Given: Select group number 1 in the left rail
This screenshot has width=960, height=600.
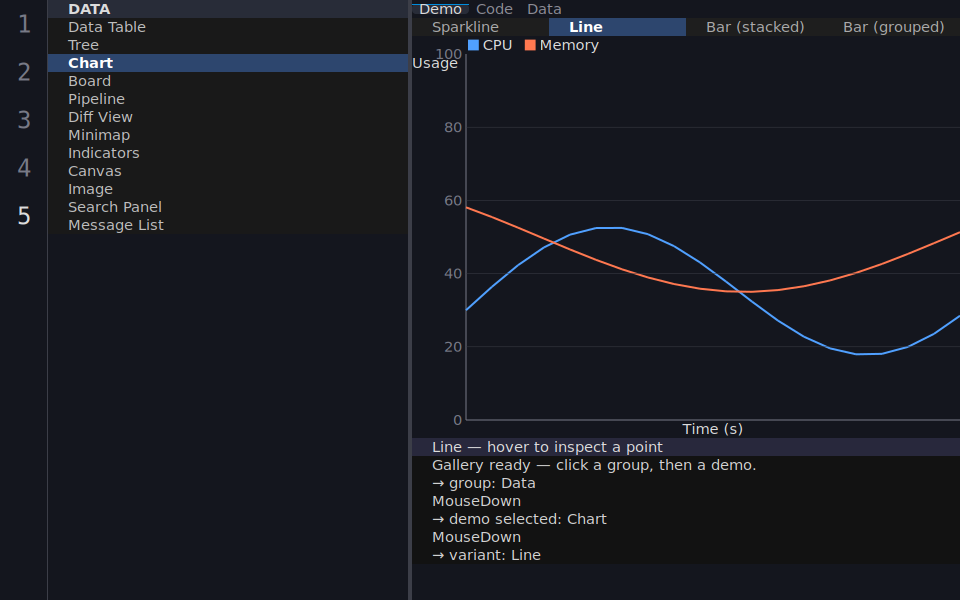Looking at the screenshot, I should tap(24, 24).
